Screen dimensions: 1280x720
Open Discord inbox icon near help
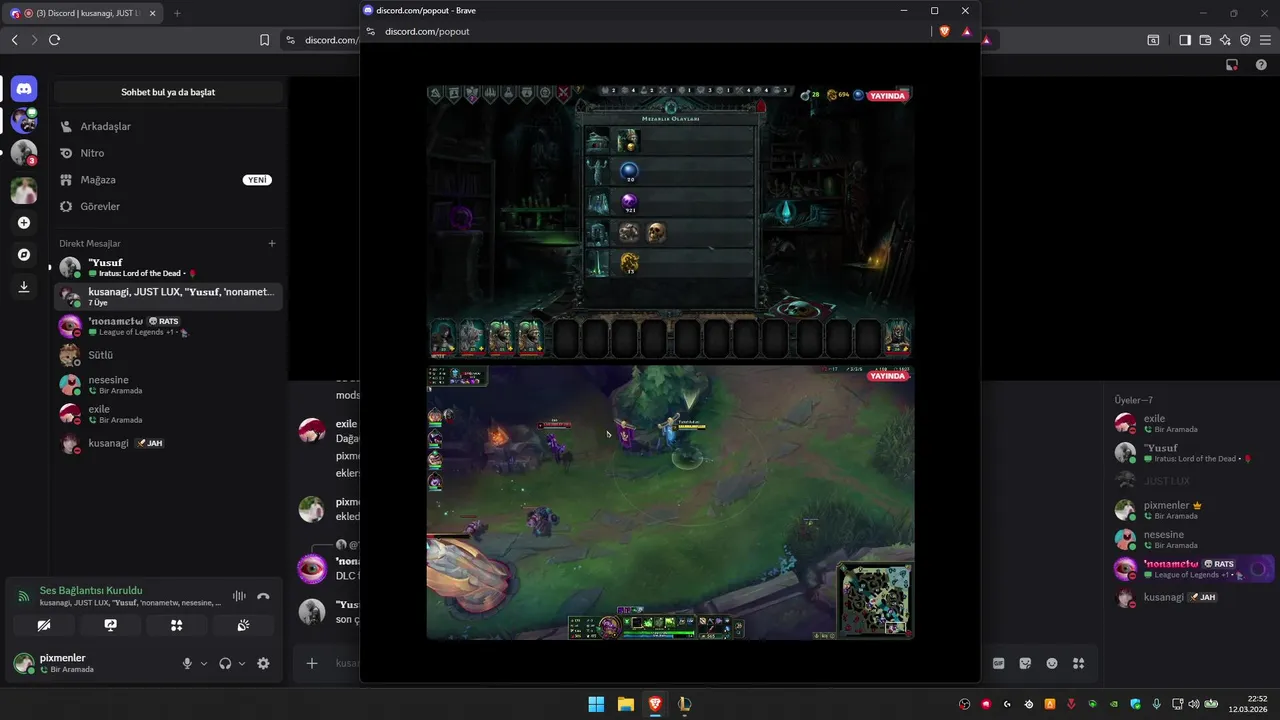point(1232,65)
